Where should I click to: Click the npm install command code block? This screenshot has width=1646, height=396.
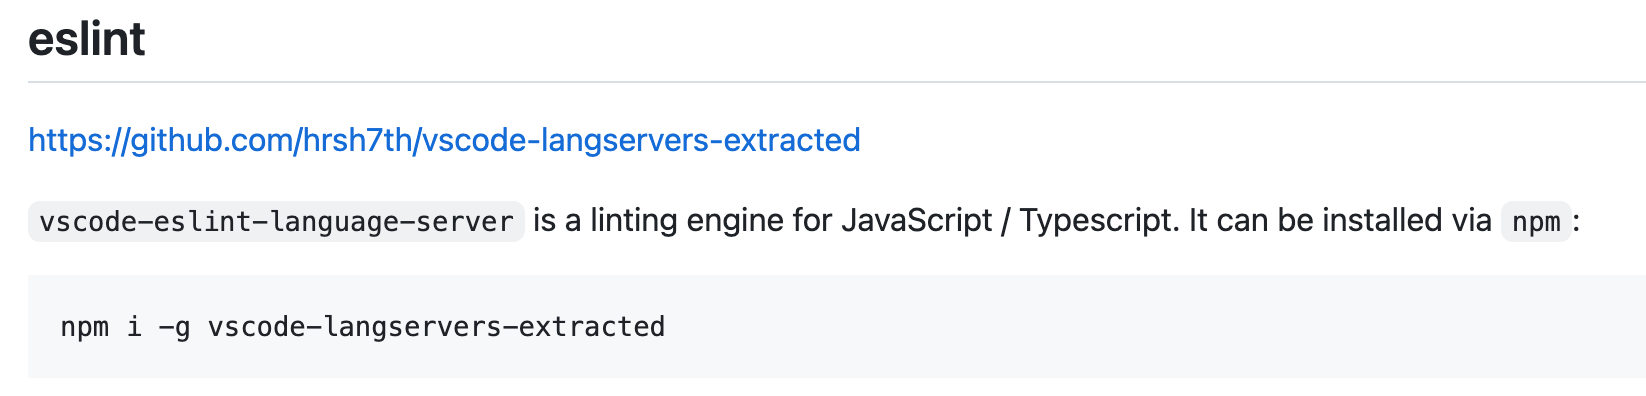(x=837, y=326)
